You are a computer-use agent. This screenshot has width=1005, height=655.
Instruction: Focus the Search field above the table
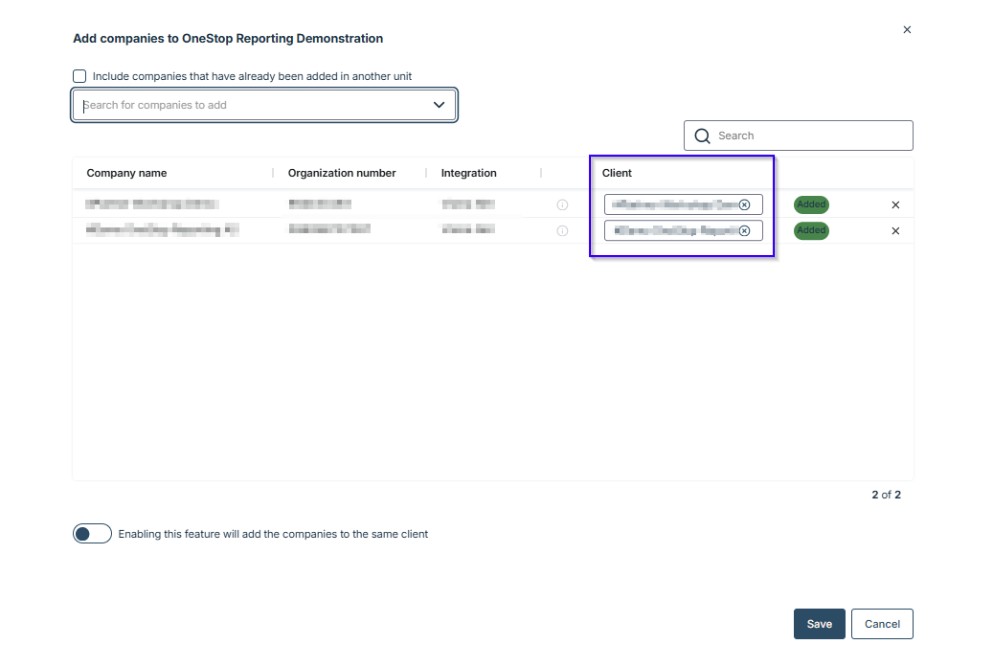click(x=810, y=136)
